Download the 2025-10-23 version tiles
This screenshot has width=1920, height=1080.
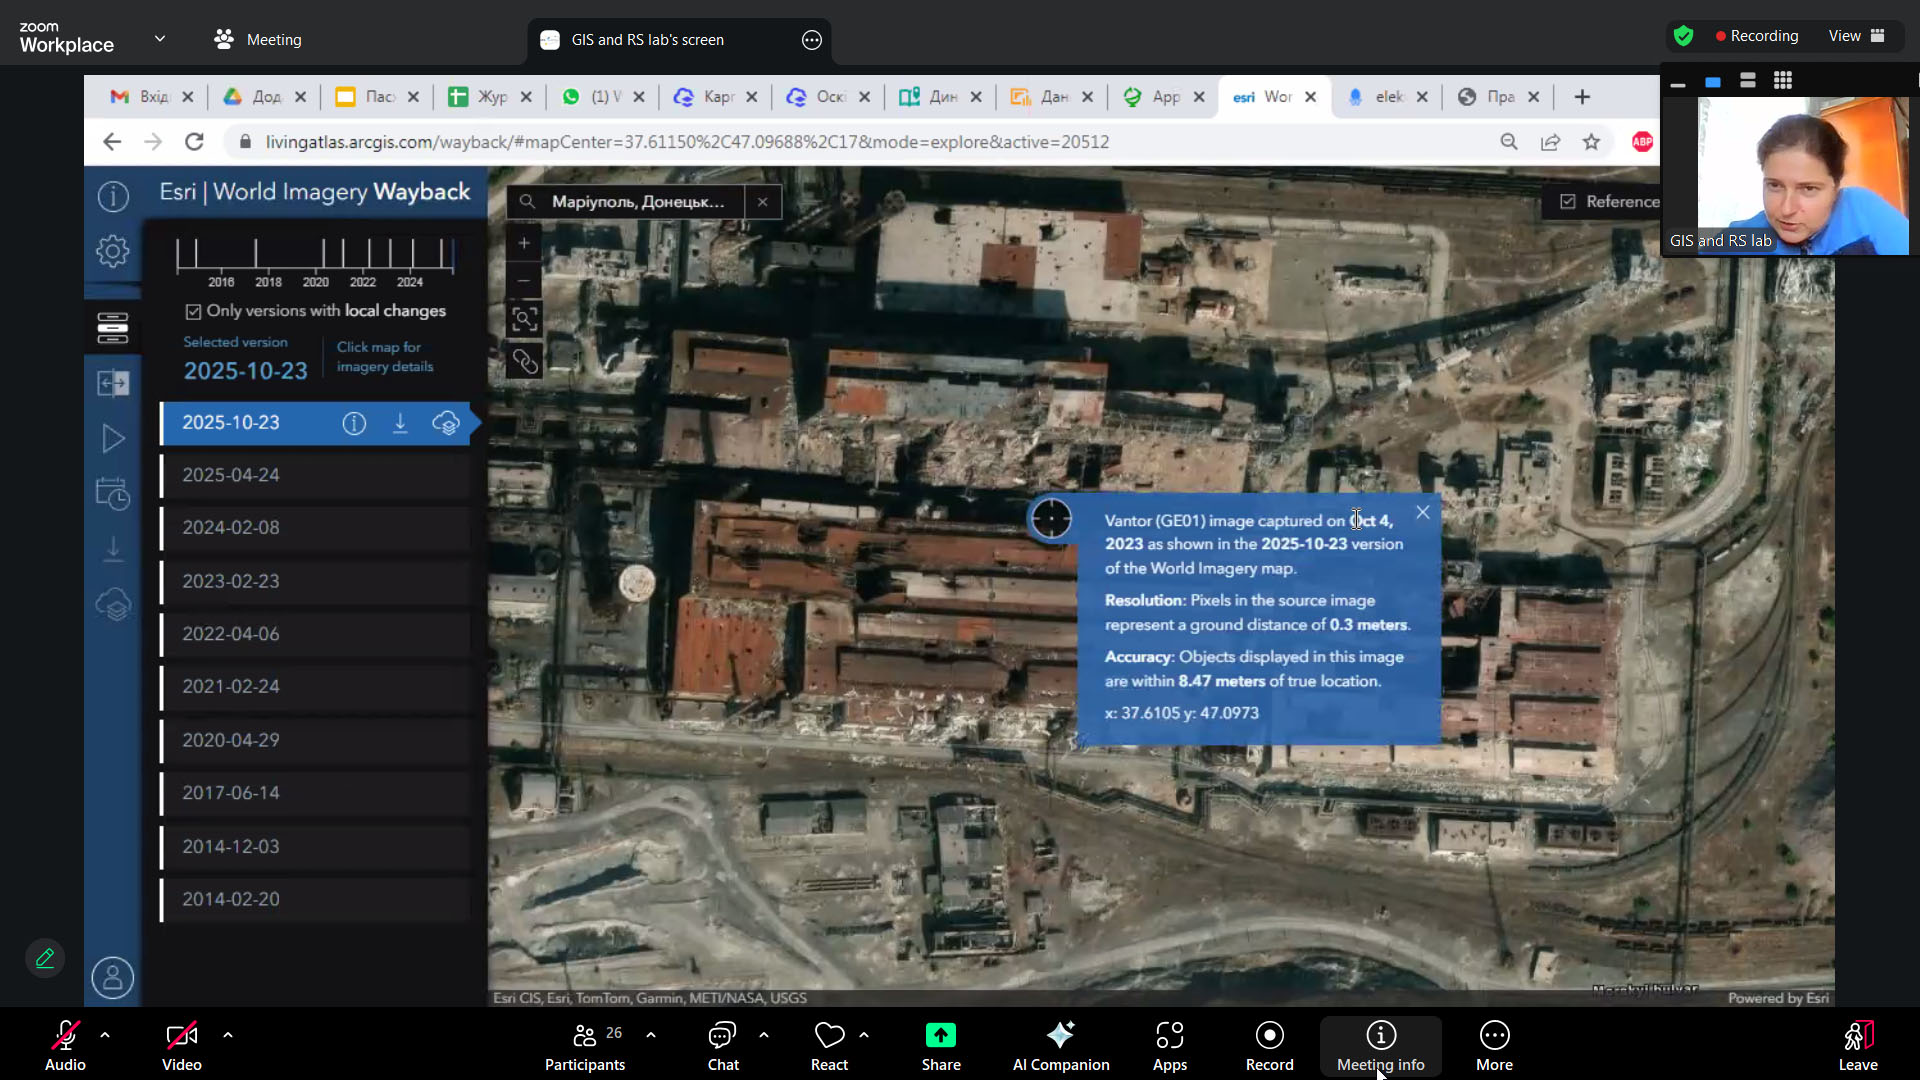400,423
